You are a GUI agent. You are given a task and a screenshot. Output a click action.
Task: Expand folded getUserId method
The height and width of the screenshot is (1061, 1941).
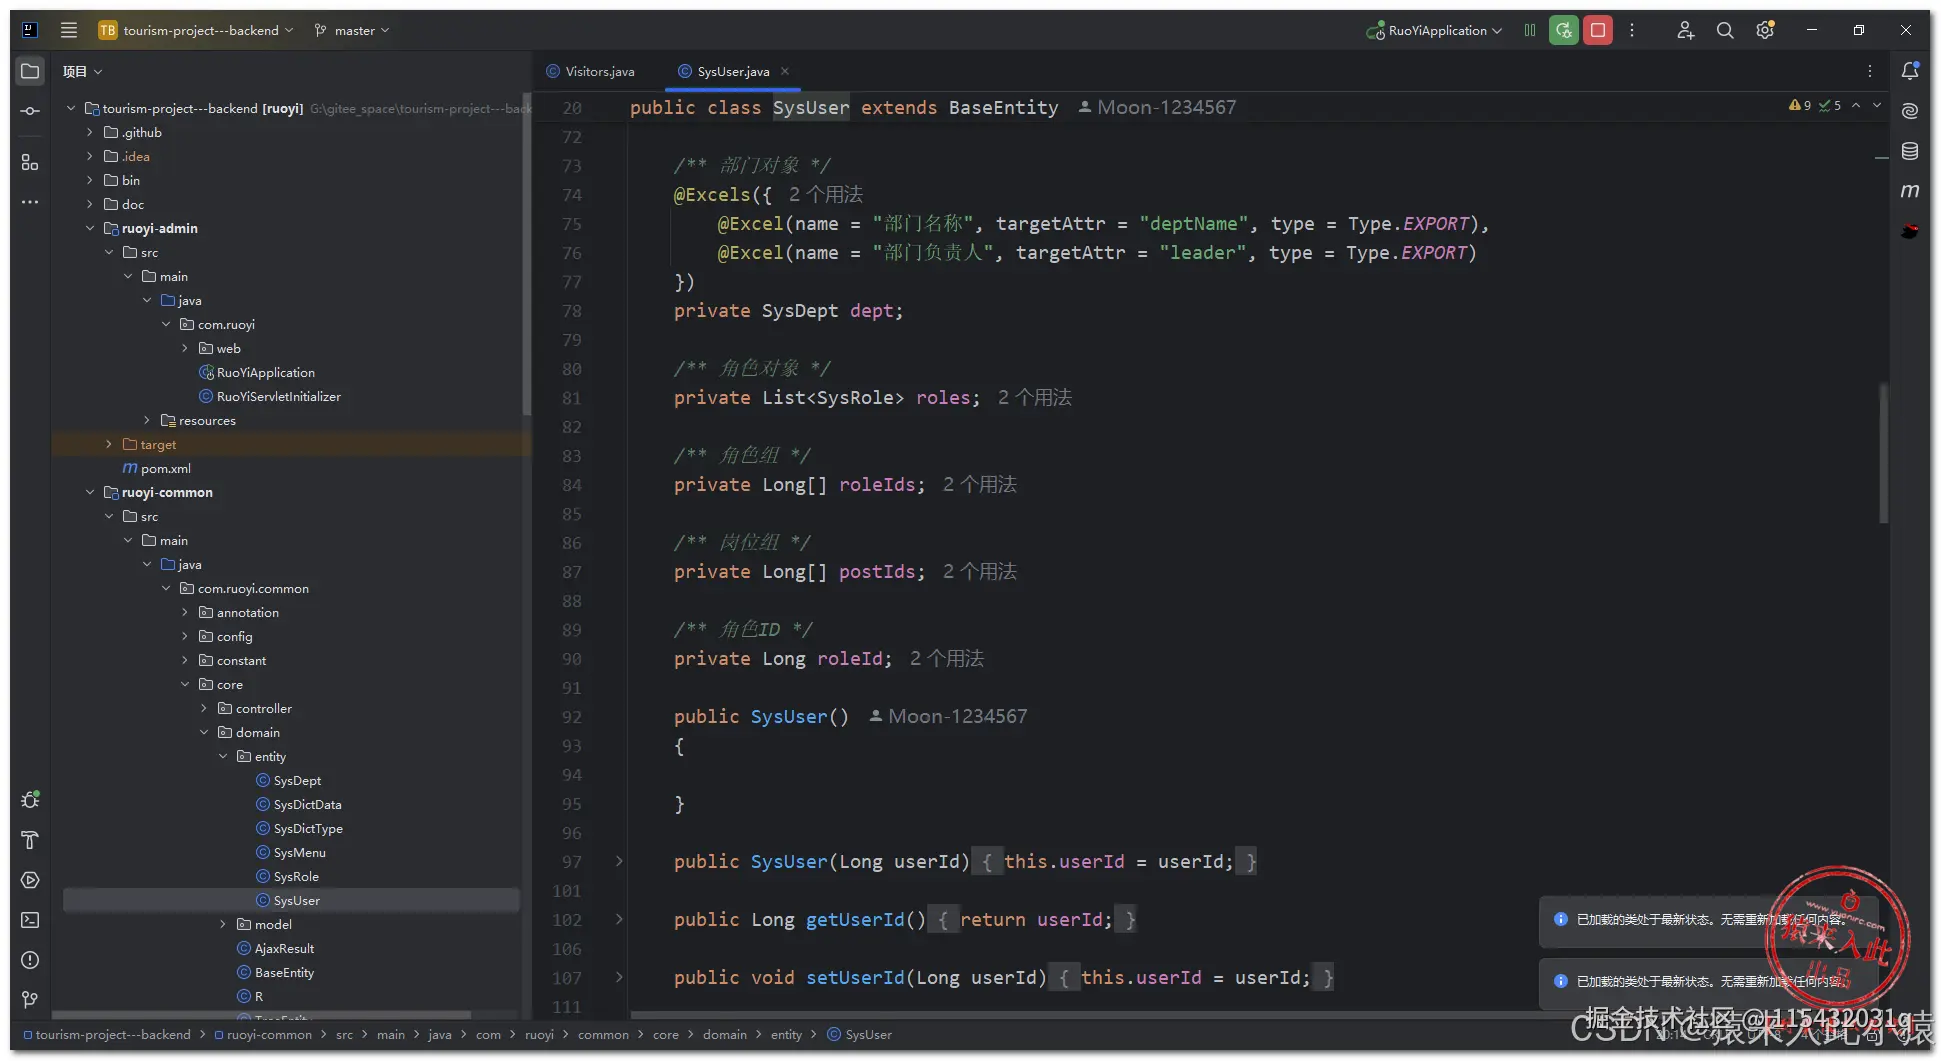pos(619,919)
